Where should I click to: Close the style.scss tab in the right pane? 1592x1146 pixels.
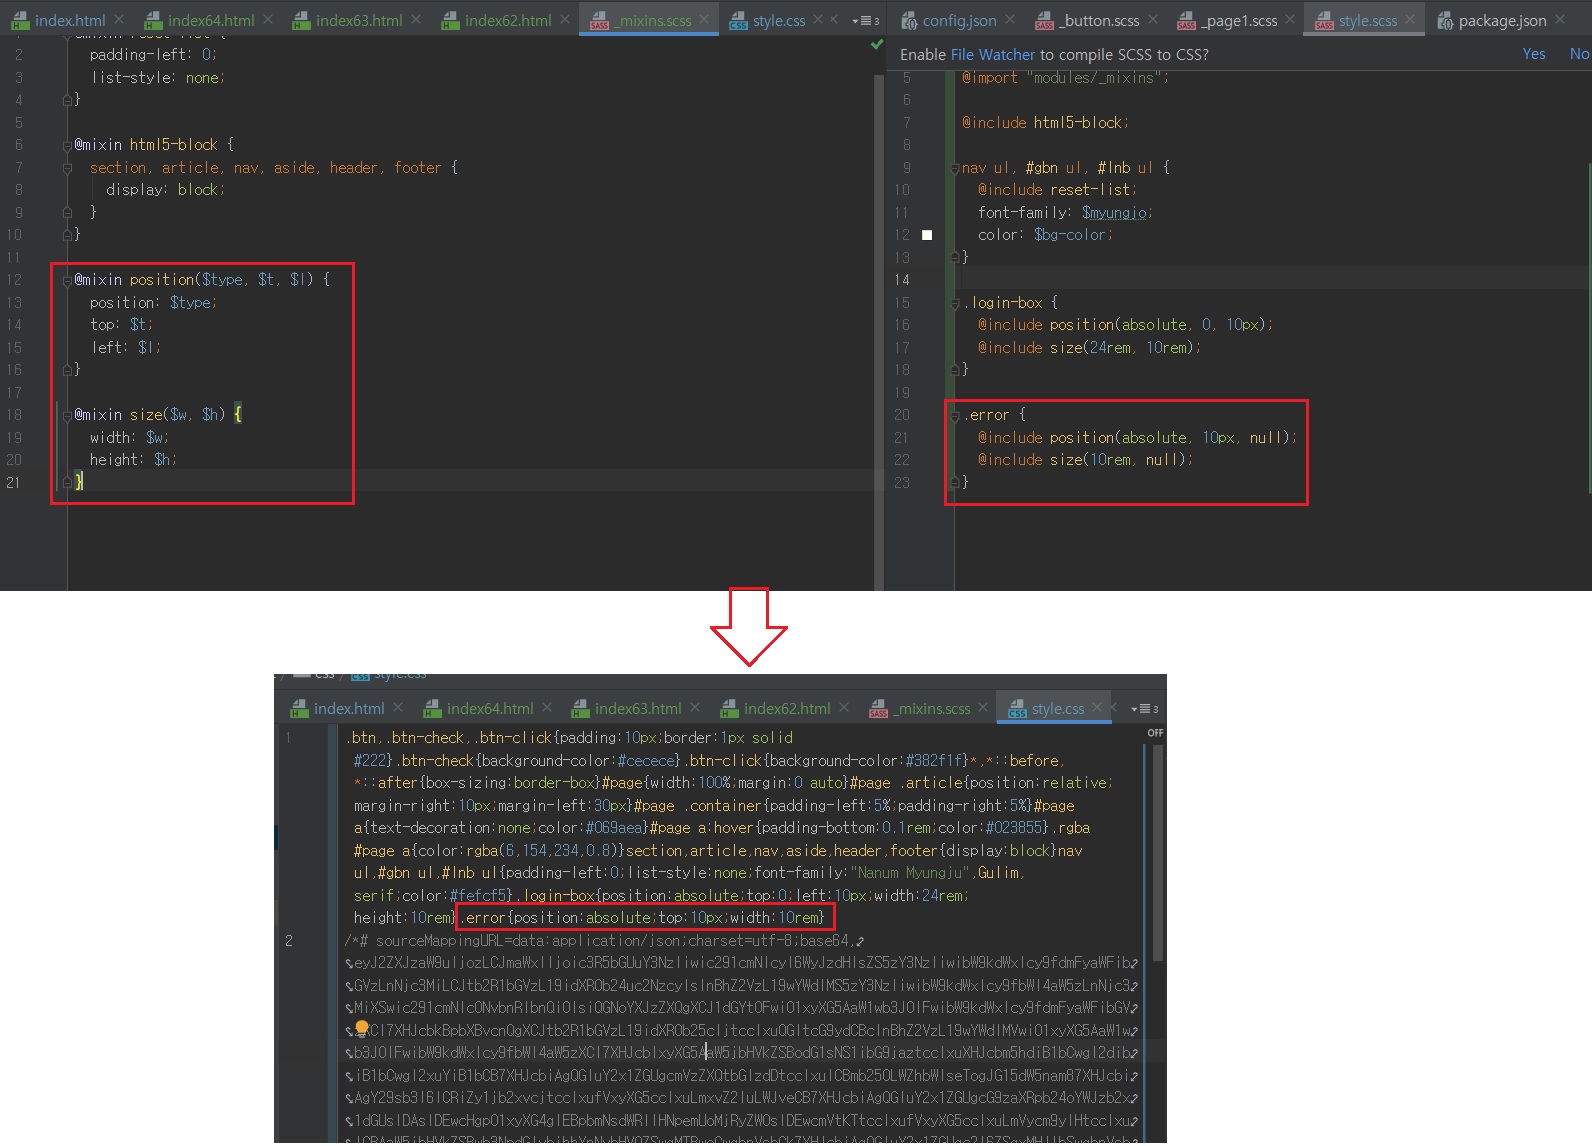coord(1410,19)
